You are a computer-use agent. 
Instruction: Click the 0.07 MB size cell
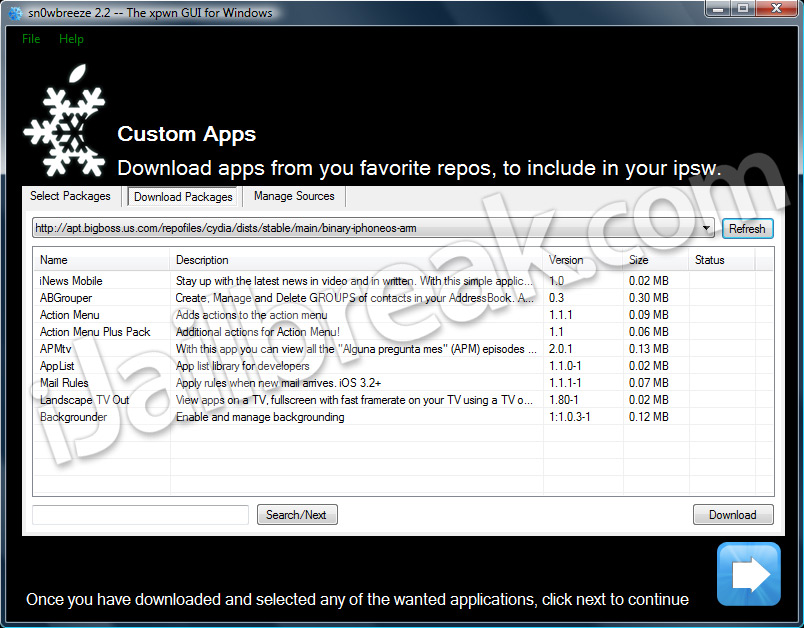coord(649,383)
